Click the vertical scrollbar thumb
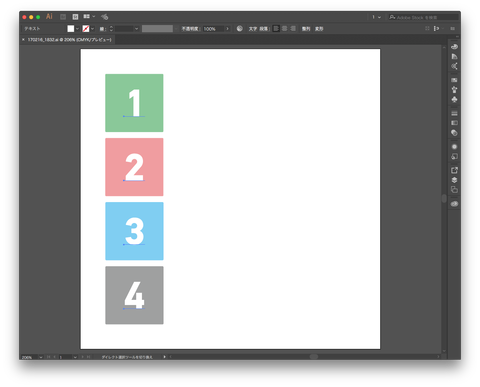 (444, 198)
